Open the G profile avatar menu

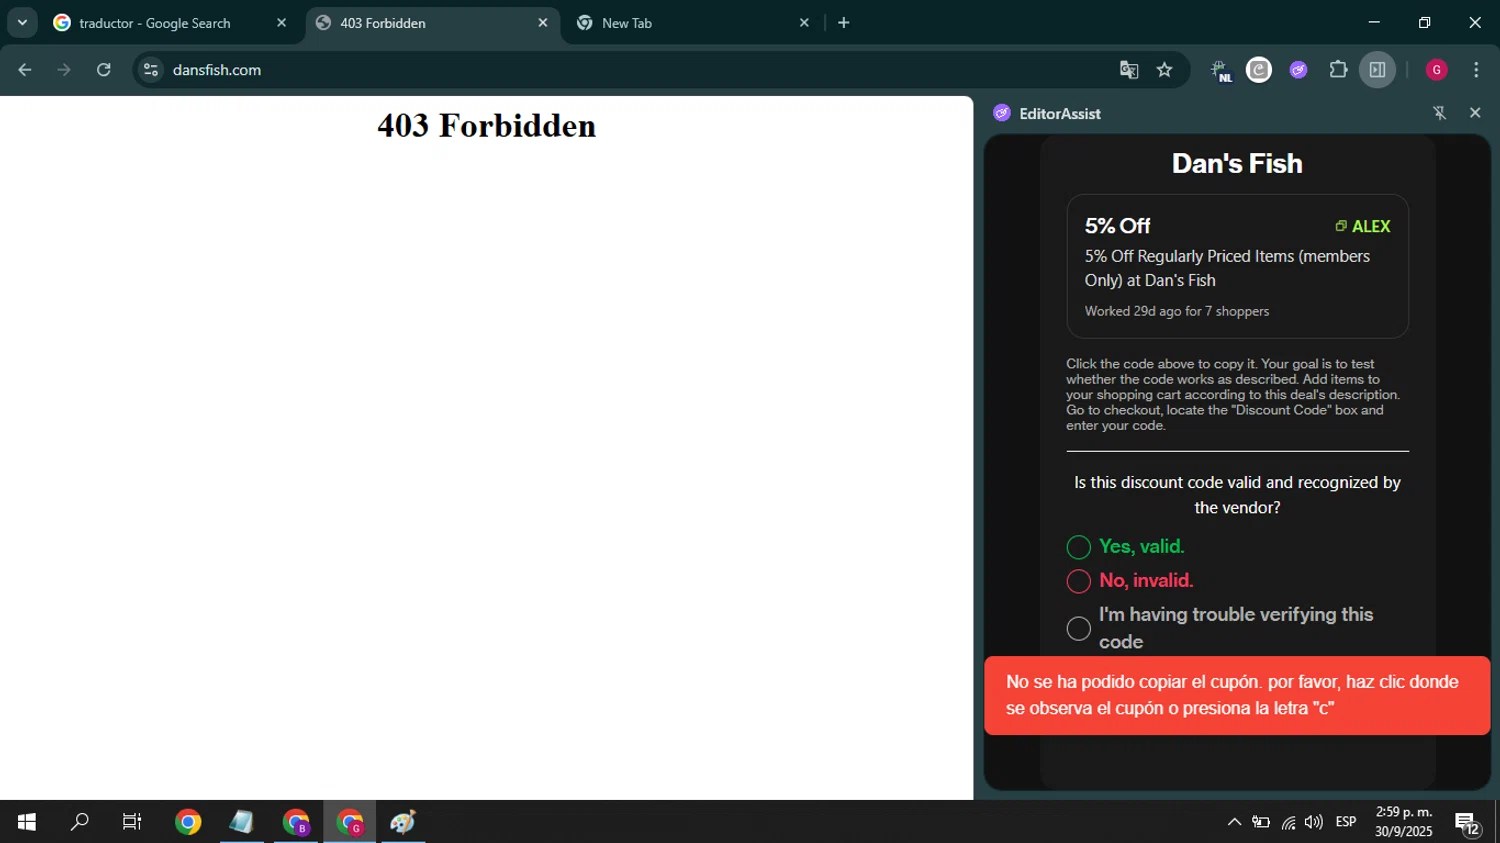[x=1437, y=70]
